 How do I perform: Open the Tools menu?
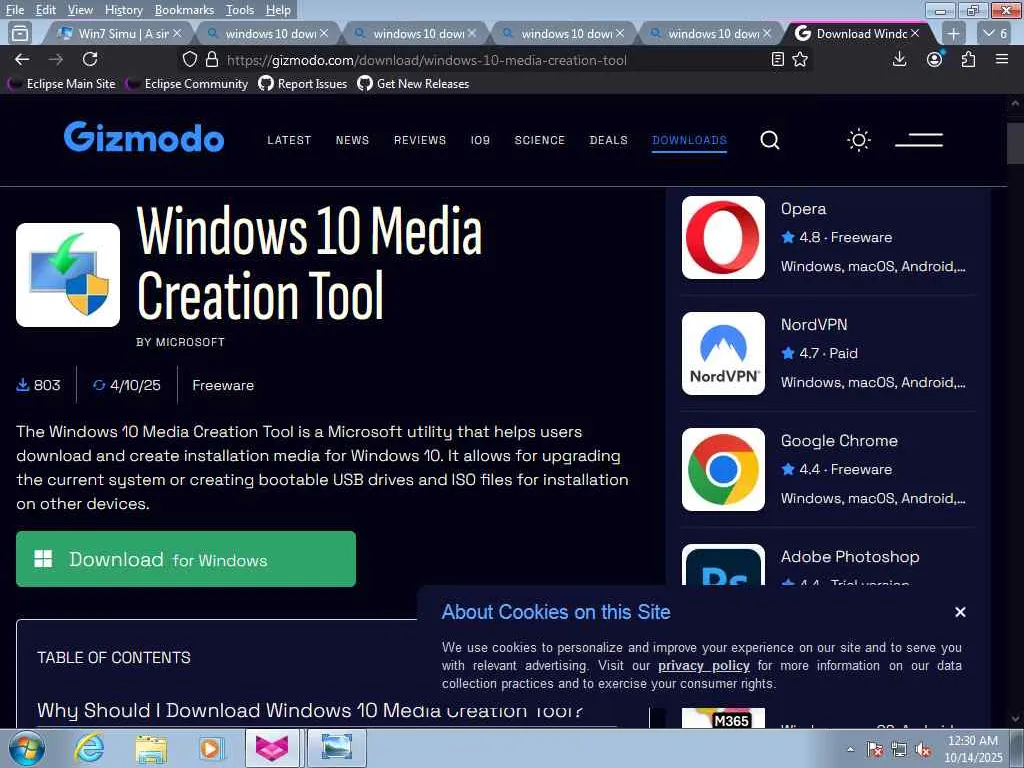click(x=240, y=9)
